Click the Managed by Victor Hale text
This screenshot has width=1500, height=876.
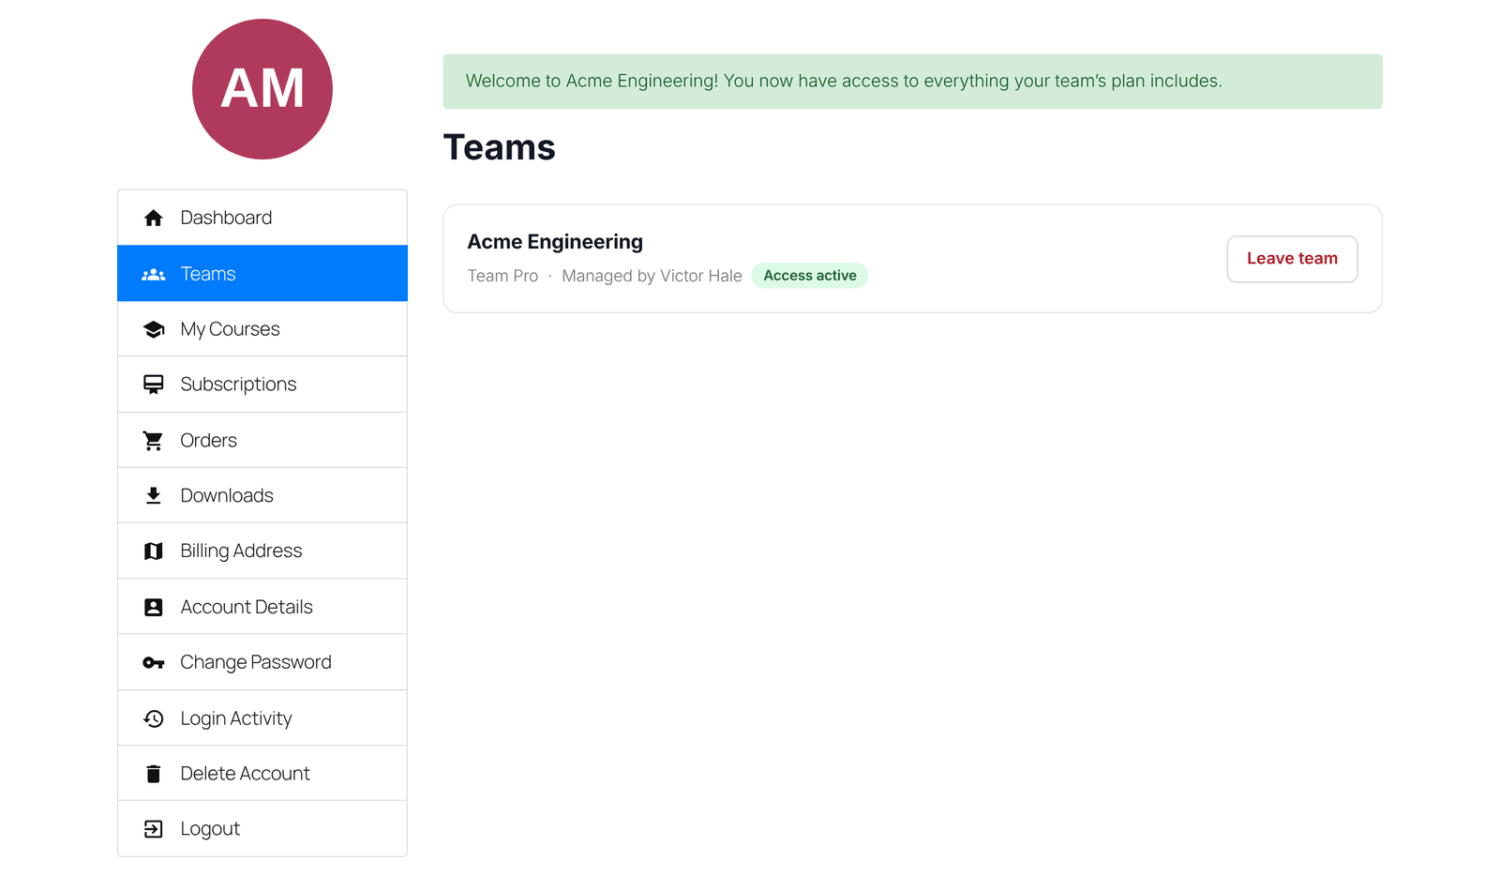pos(652,276)
